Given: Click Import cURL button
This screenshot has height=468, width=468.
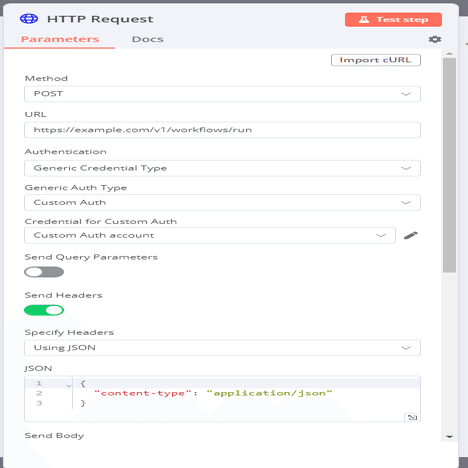Looking at the screenshot, I should [376, 60].
